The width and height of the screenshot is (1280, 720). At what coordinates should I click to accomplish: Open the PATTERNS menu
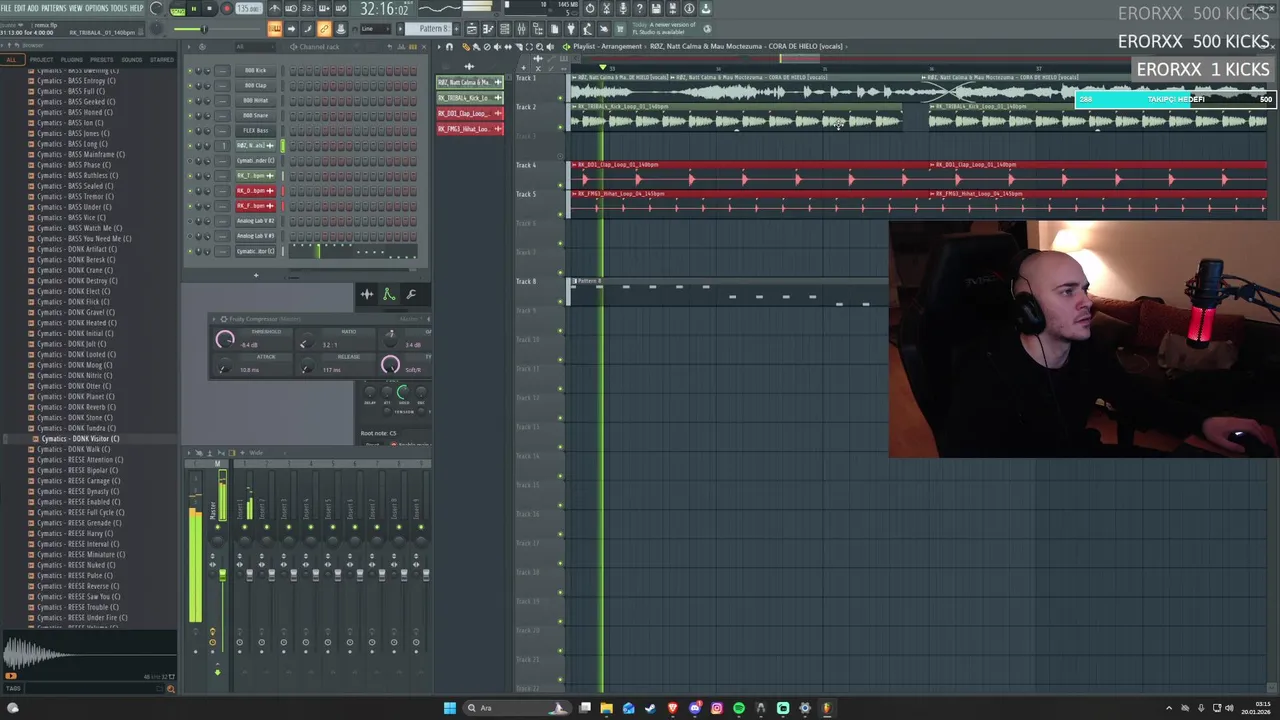[x=54, y=9]
